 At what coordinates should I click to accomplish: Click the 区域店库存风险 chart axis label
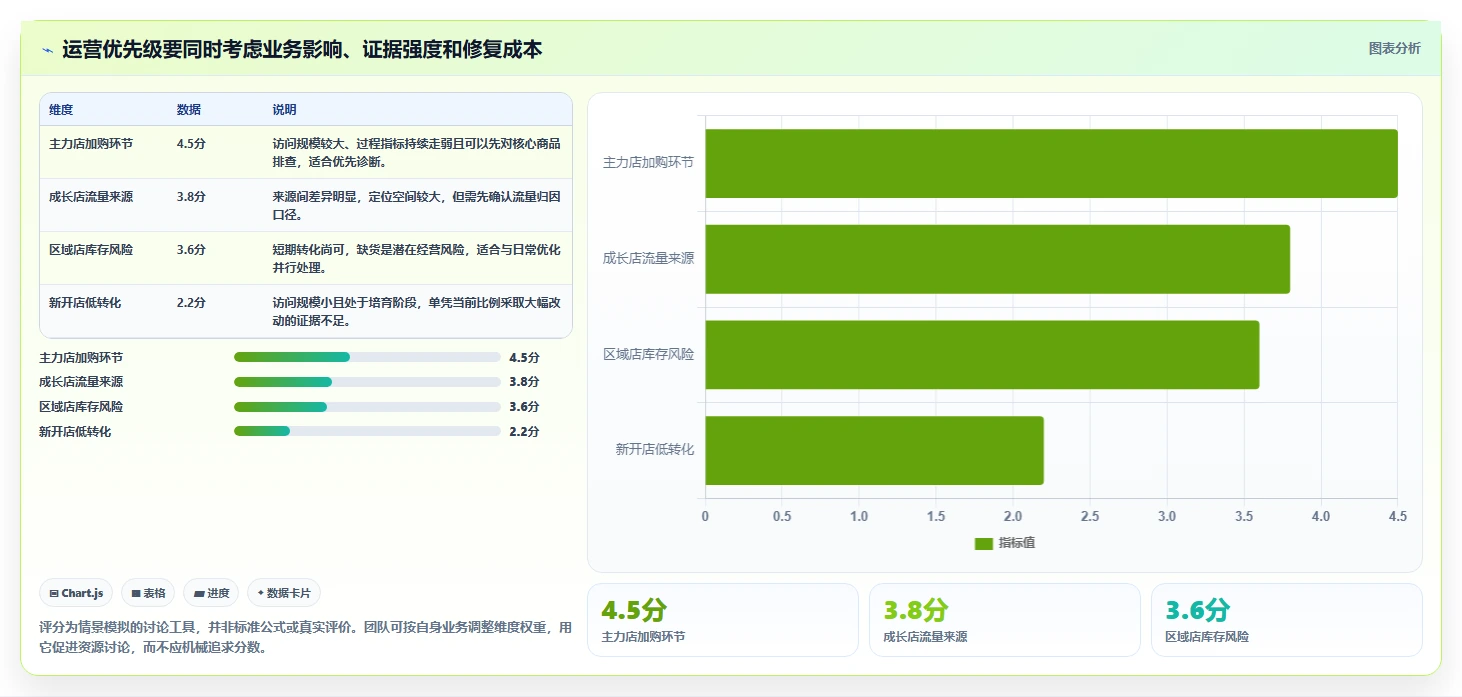(x=648, y=354)
